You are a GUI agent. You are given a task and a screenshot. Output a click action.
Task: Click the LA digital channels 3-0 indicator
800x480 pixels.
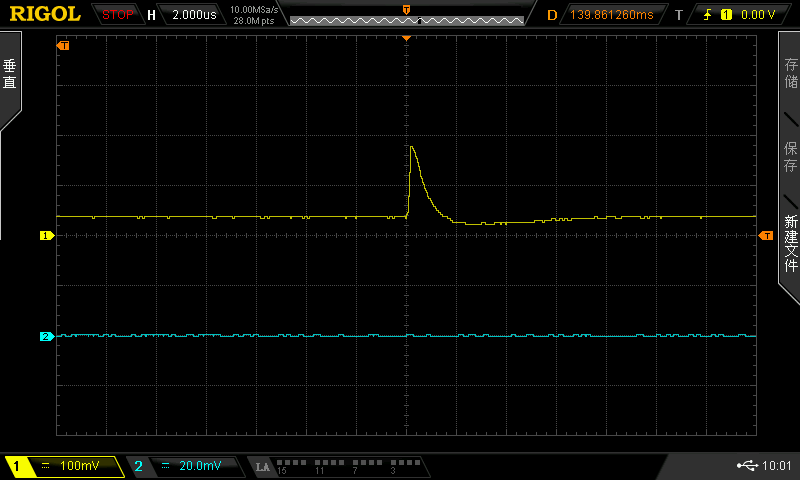(x=406, y=466)
